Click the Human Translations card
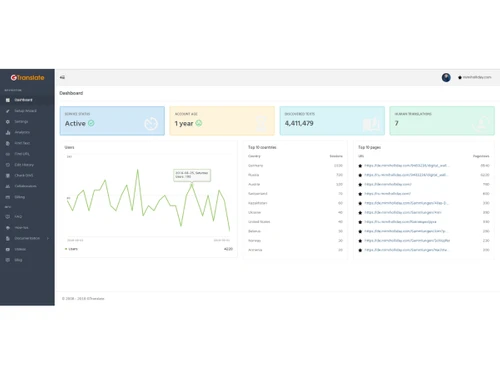Screen dimensions: 500x375 pyautogui.click(x=442, y=121)
